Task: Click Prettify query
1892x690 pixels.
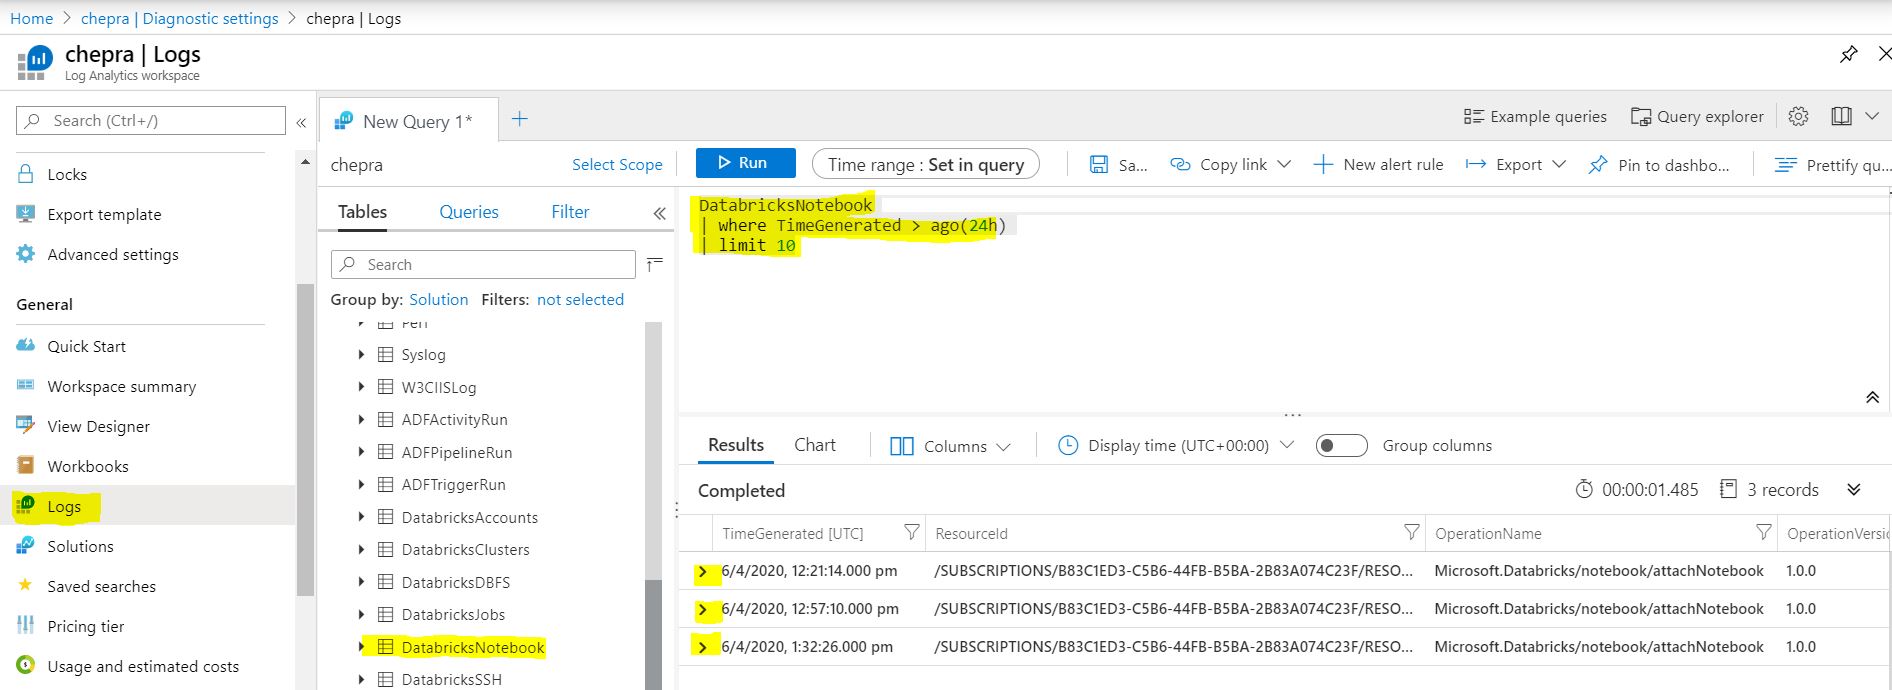Action: (x=1830, y=165)
